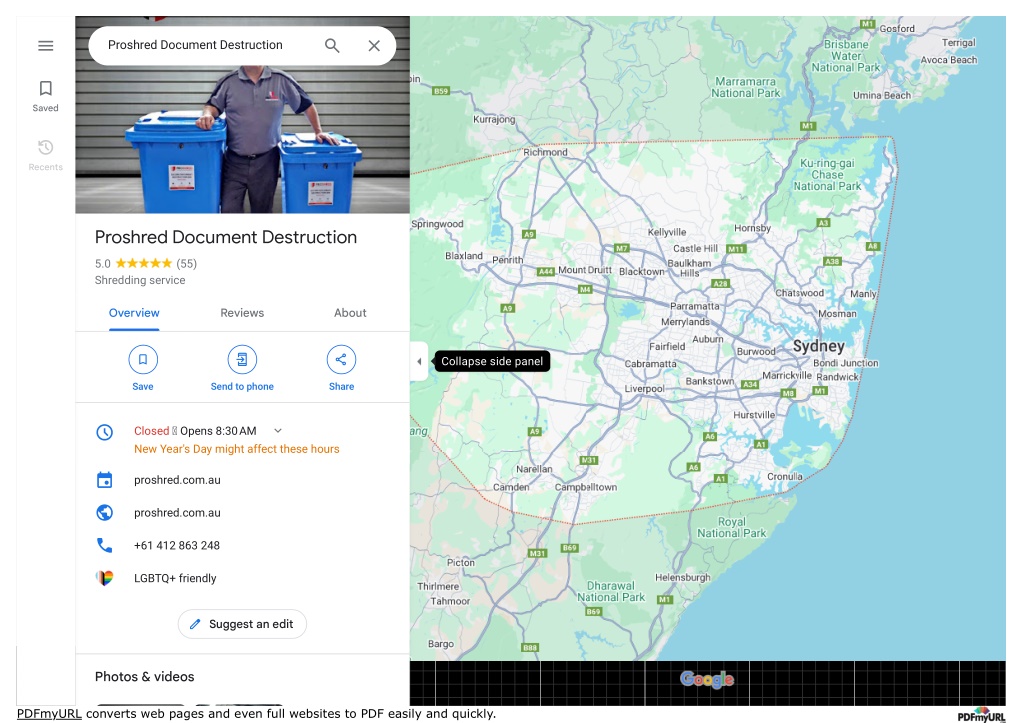This screenshot has width=1023, height=723.
Task: Click Manly label on map
Action: [863, 294]
